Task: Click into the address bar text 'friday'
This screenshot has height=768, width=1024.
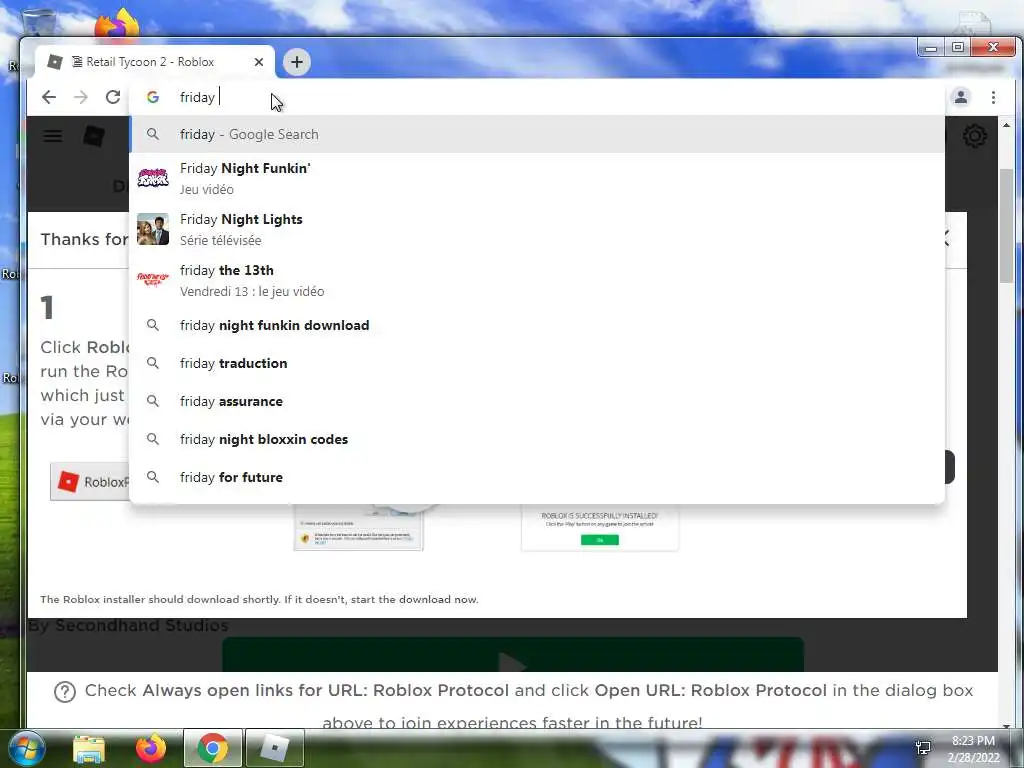Action: pos(197,97)
